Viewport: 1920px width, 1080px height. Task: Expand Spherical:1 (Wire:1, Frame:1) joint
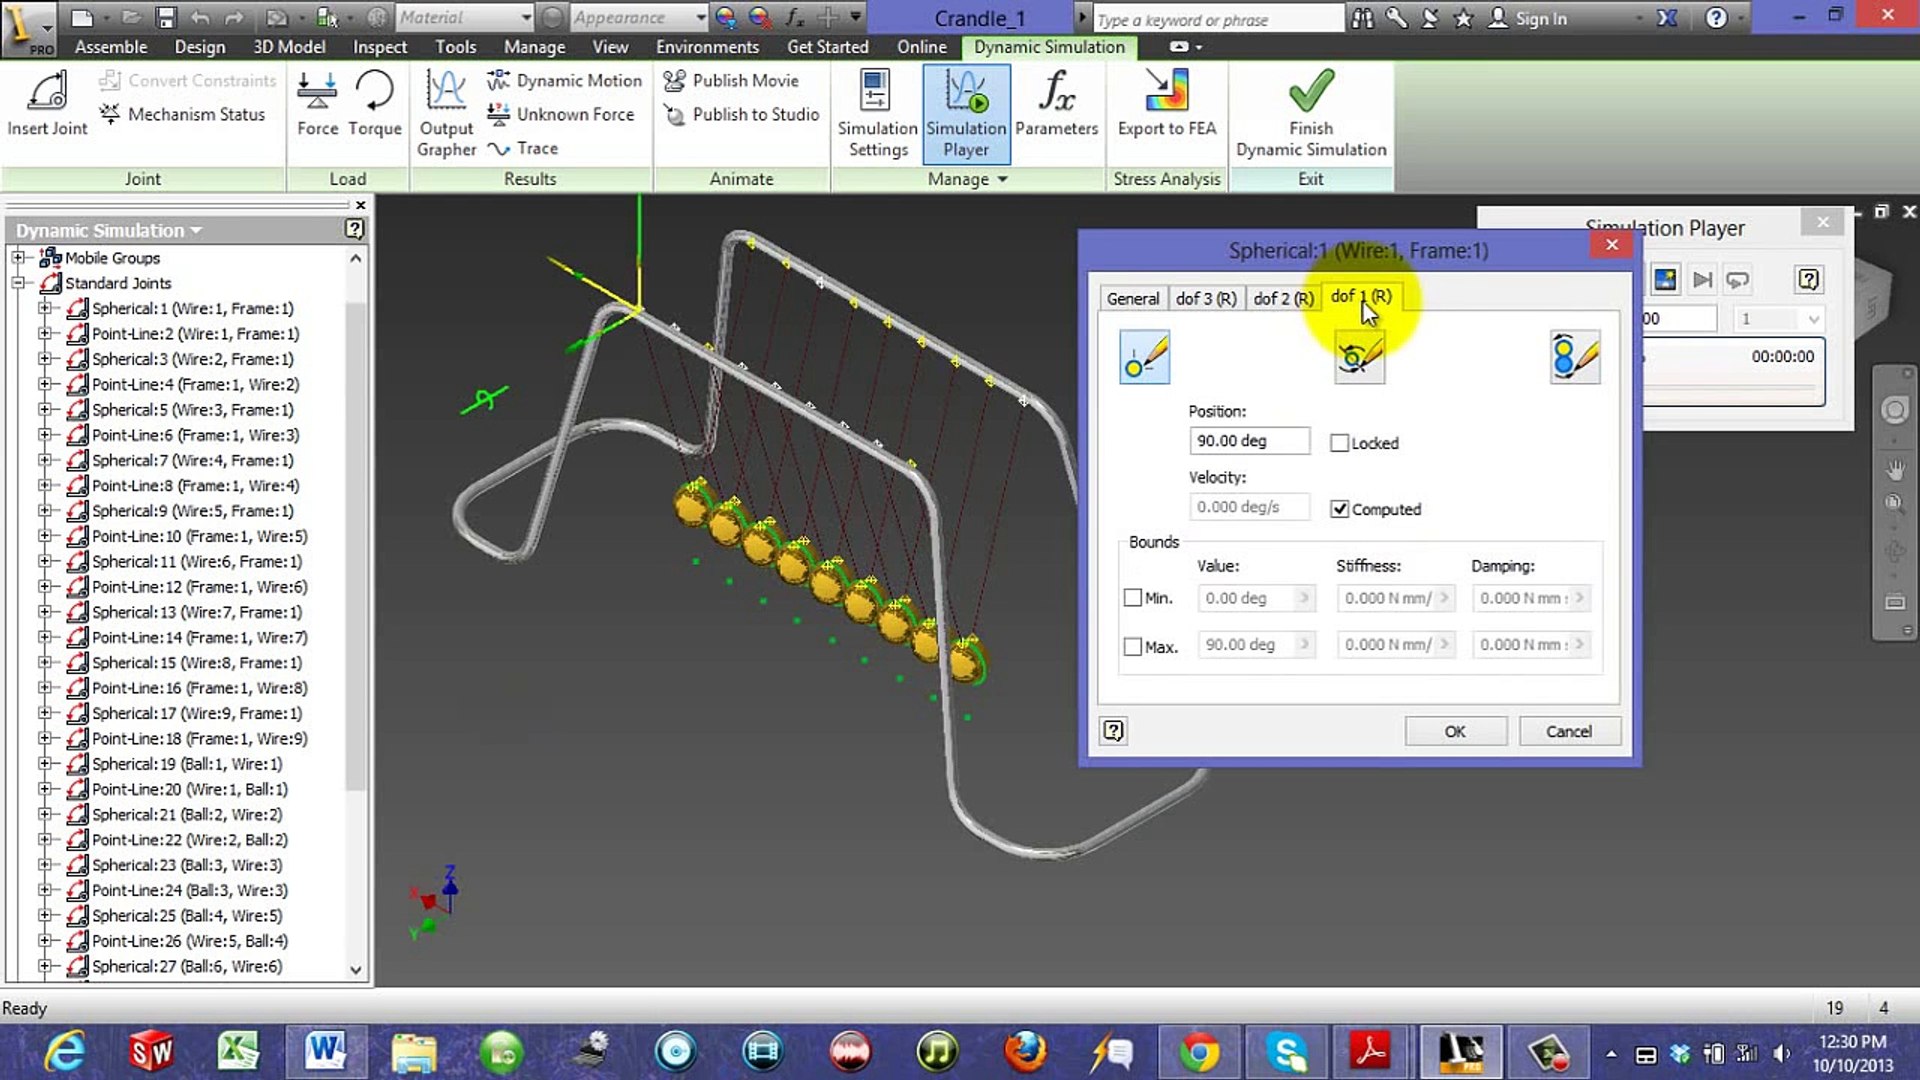click(44, 309)
